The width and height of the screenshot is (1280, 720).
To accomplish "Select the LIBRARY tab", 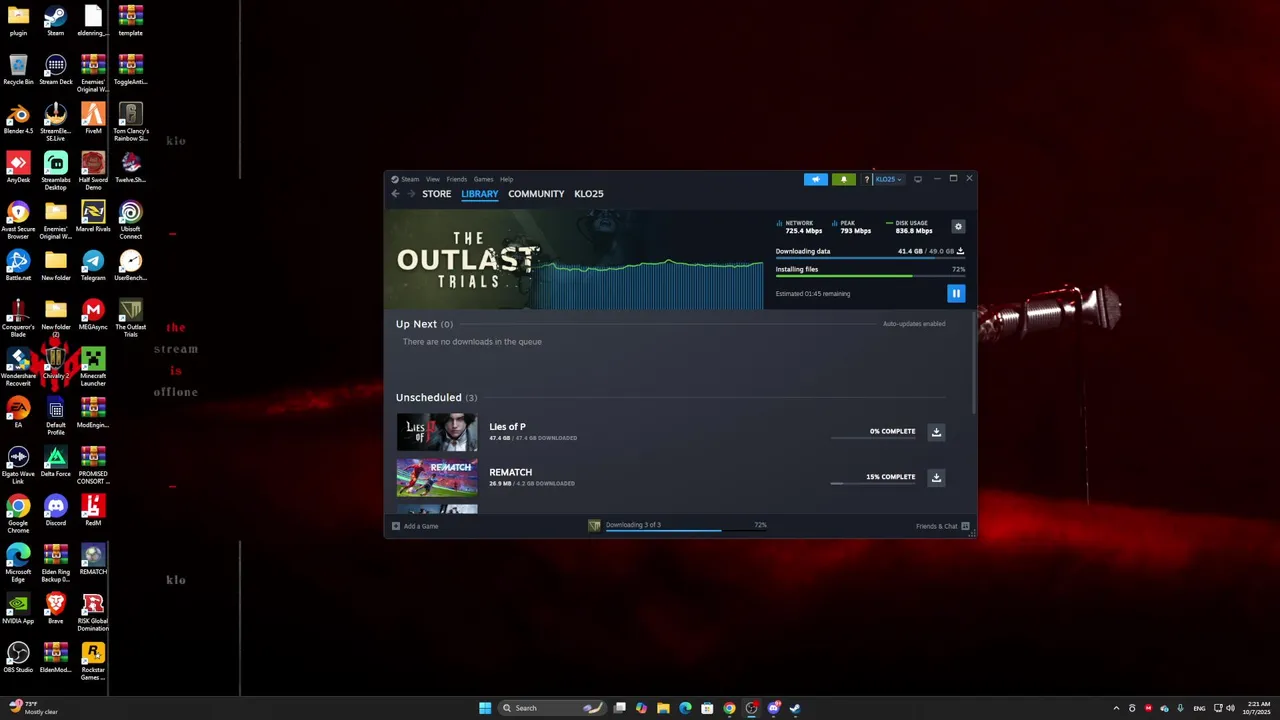I will [480, 194].
